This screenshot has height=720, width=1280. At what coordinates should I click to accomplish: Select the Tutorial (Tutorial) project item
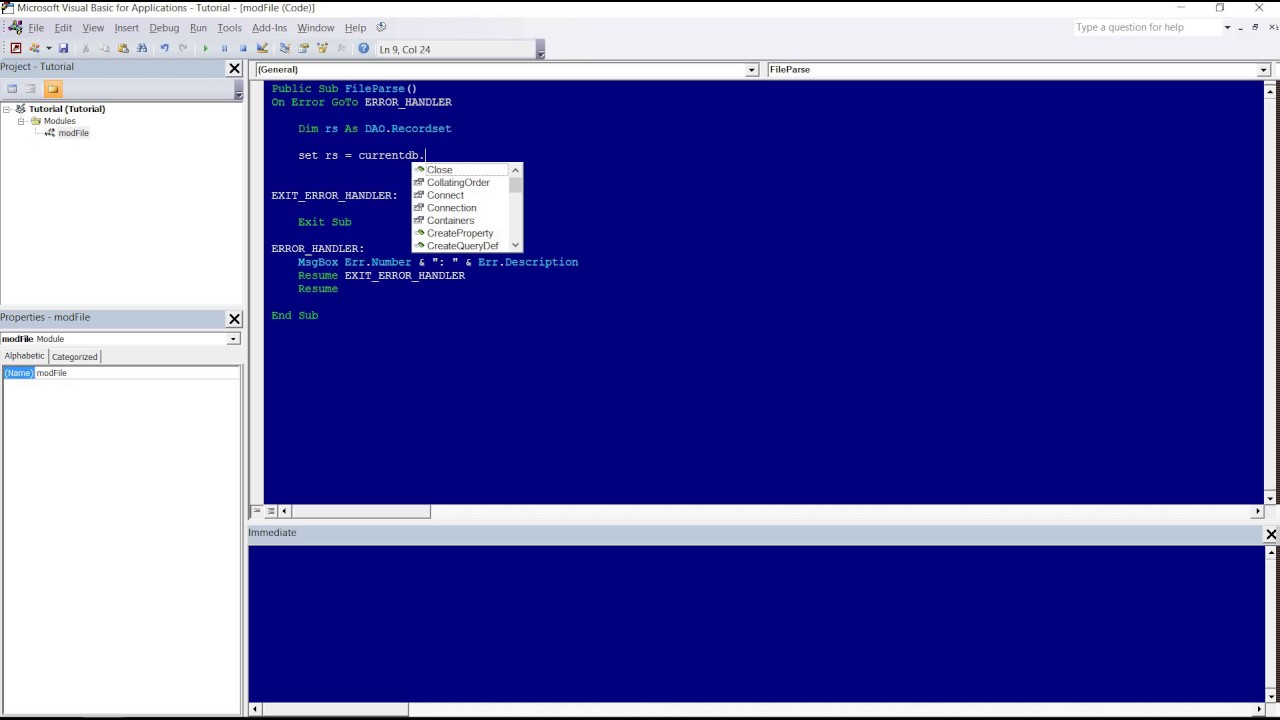click(x=67, y=109)
